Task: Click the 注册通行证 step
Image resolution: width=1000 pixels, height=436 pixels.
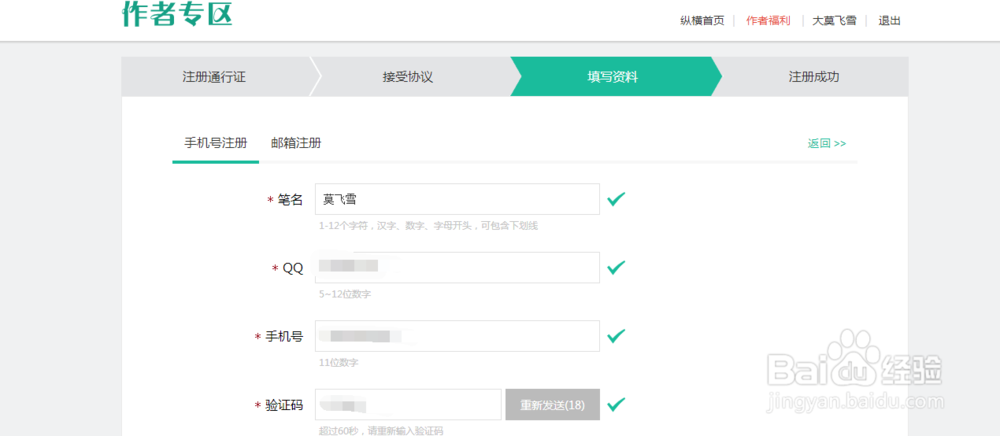Action: tap(214, 77)
